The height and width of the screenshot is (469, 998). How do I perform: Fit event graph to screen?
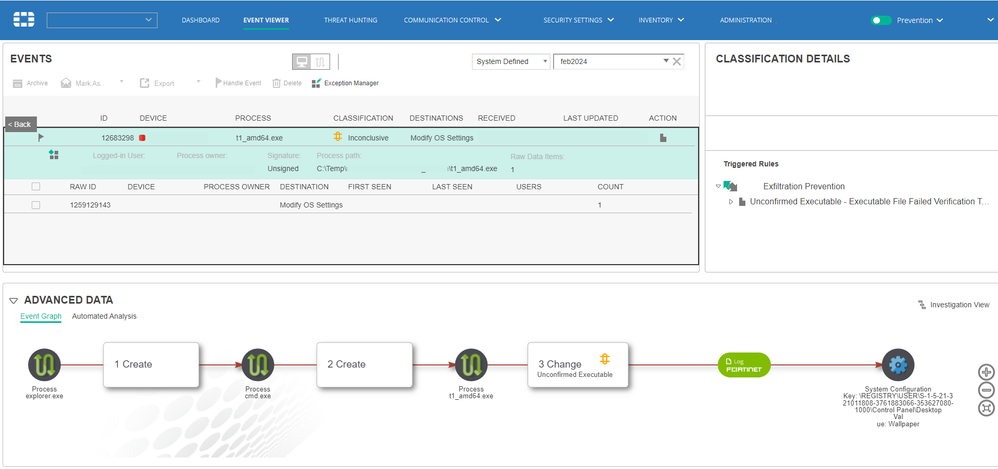(987, 408)
